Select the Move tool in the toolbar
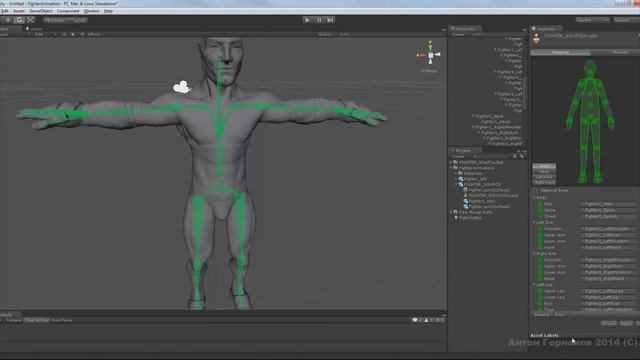The width and height of the screenshot is (640, 360). pyautogui.click(x=8, y=20)
